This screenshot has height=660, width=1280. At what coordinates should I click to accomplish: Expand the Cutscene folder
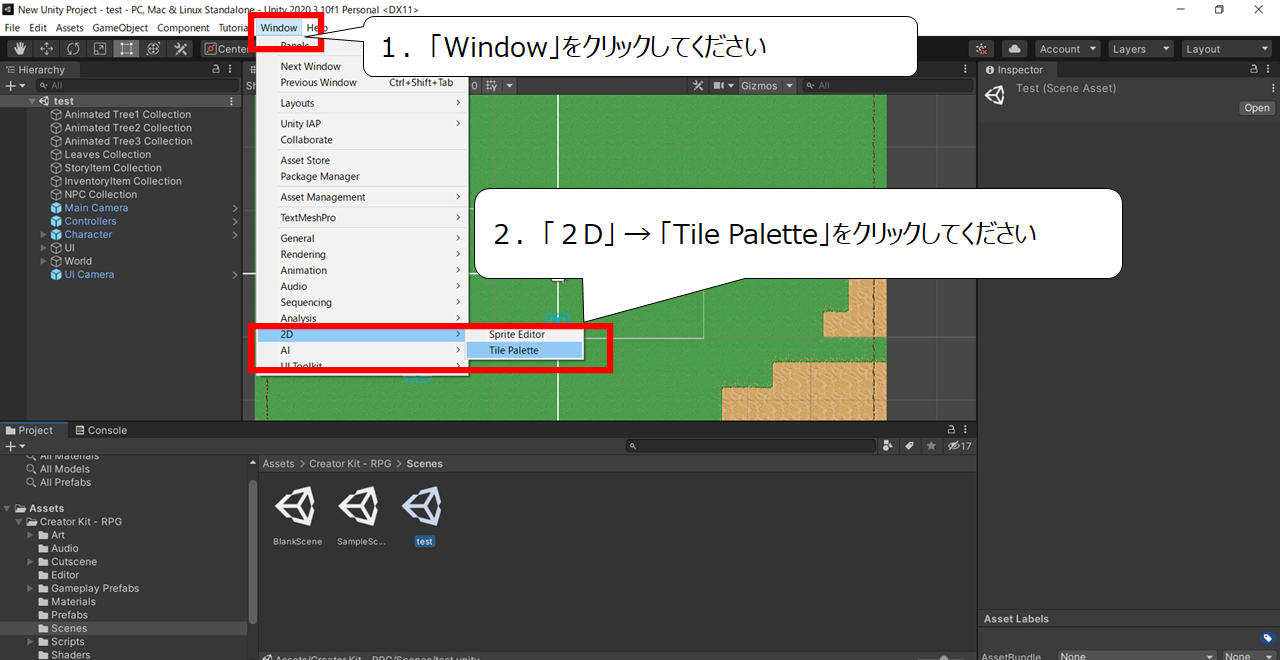pos(30,562)
